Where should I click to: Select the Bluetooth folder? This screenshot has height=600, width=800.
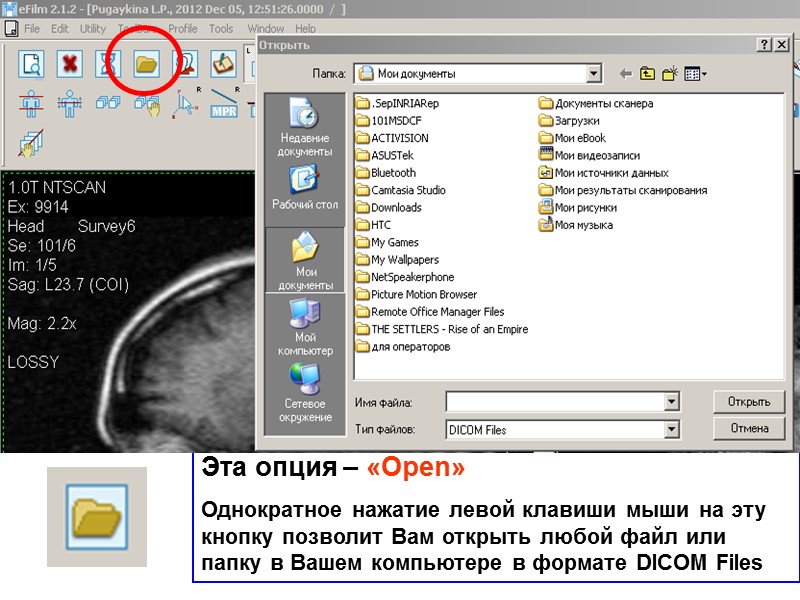pyautogui.click(x=386, y=172)
